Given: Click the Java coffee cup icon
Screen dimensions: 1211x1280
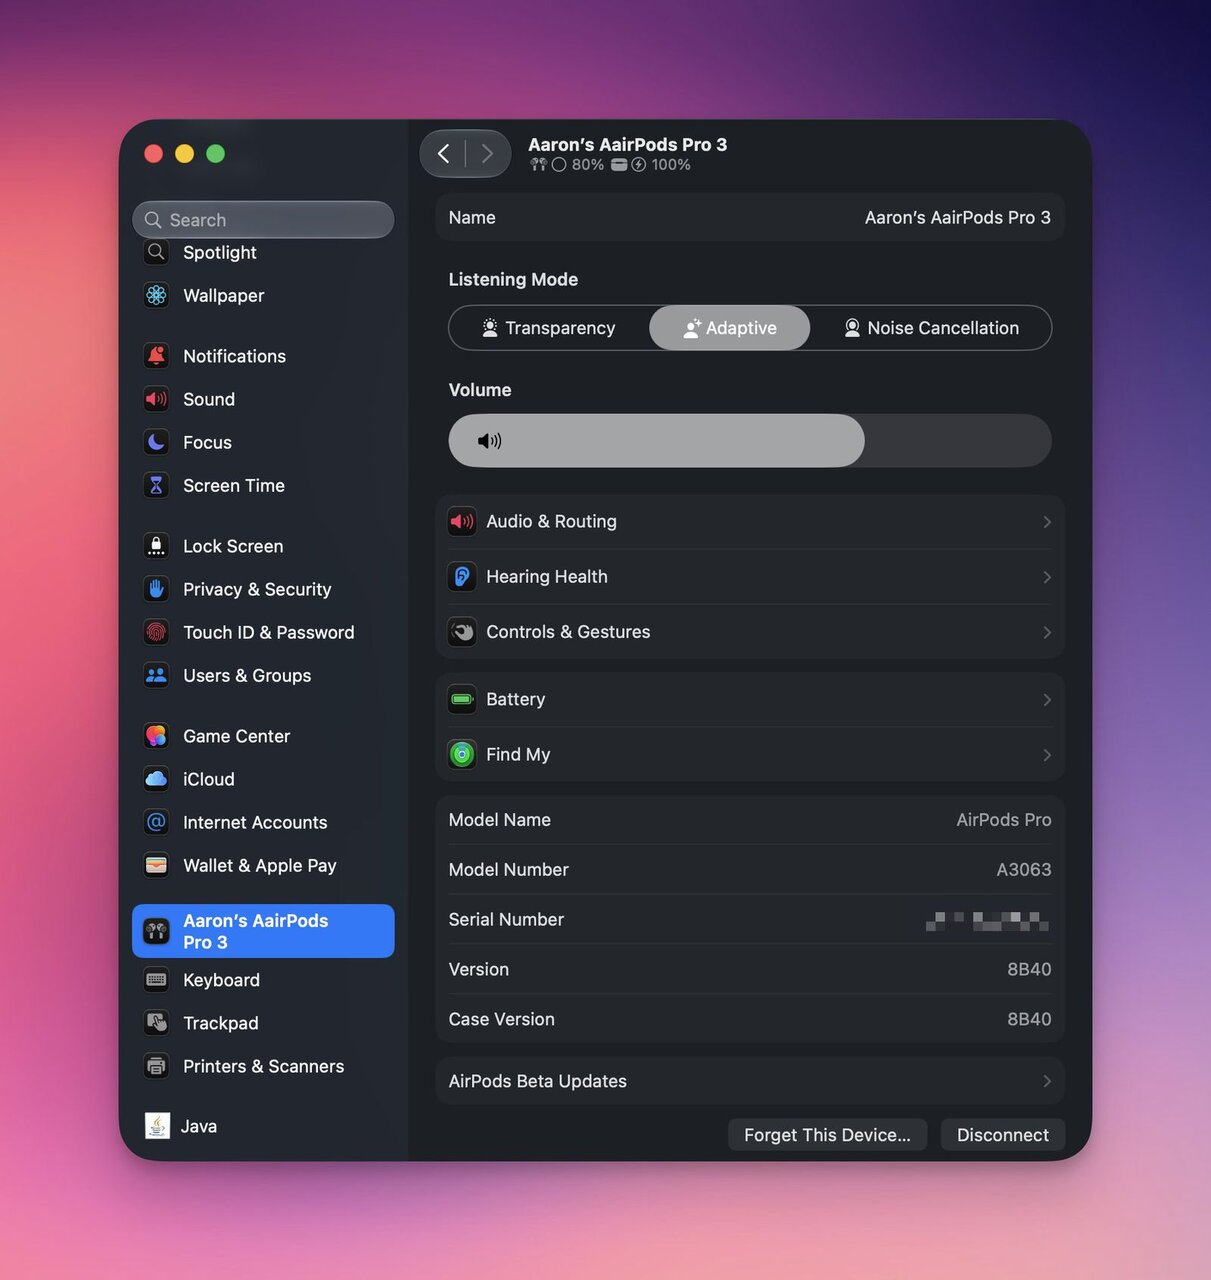Looking at the screenshot, I should [x=157, y=1126].
